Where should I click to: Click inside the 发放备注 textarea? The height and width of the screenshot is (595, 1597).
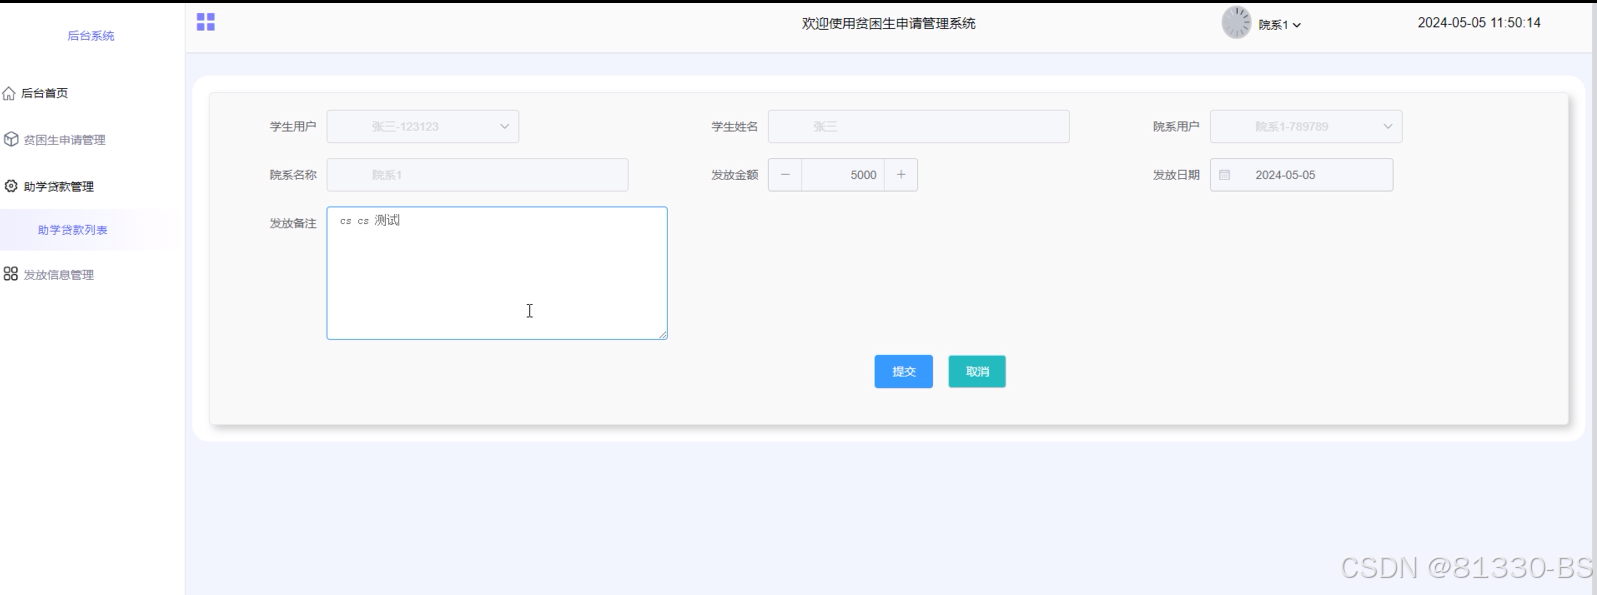(x=497, y=273)
